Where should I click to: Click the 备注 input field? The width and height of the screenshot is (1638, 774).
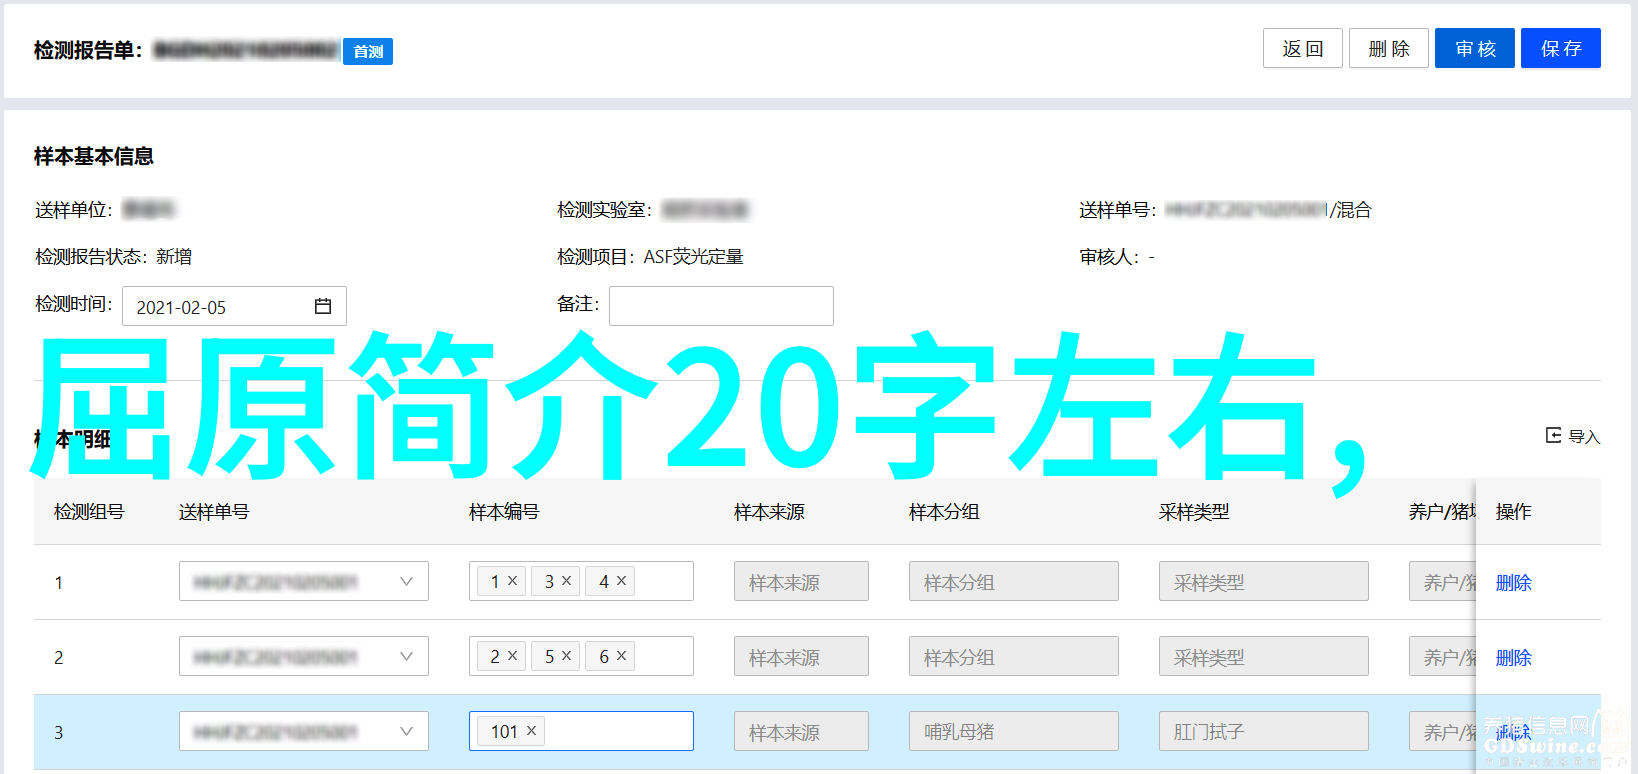pyautogui.click(x=721, y=306)
